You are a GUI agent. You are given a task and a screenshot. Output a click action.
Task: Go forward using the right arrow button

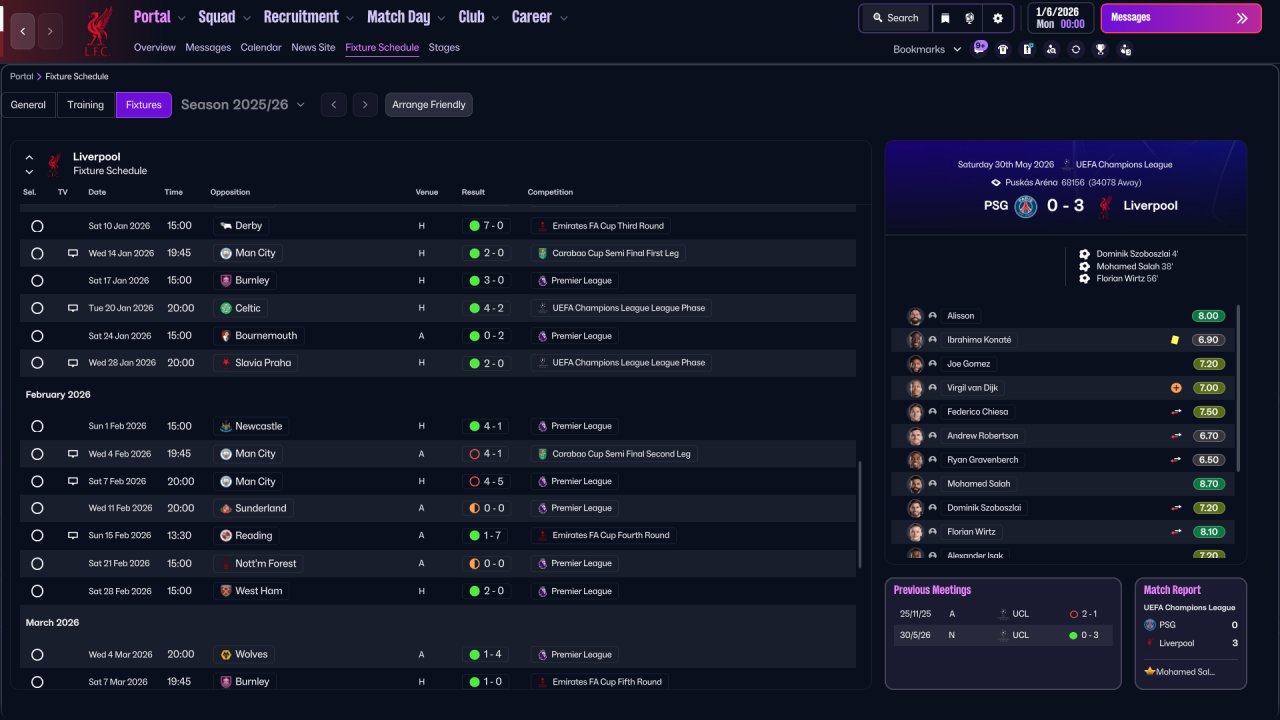coord(50,31)
